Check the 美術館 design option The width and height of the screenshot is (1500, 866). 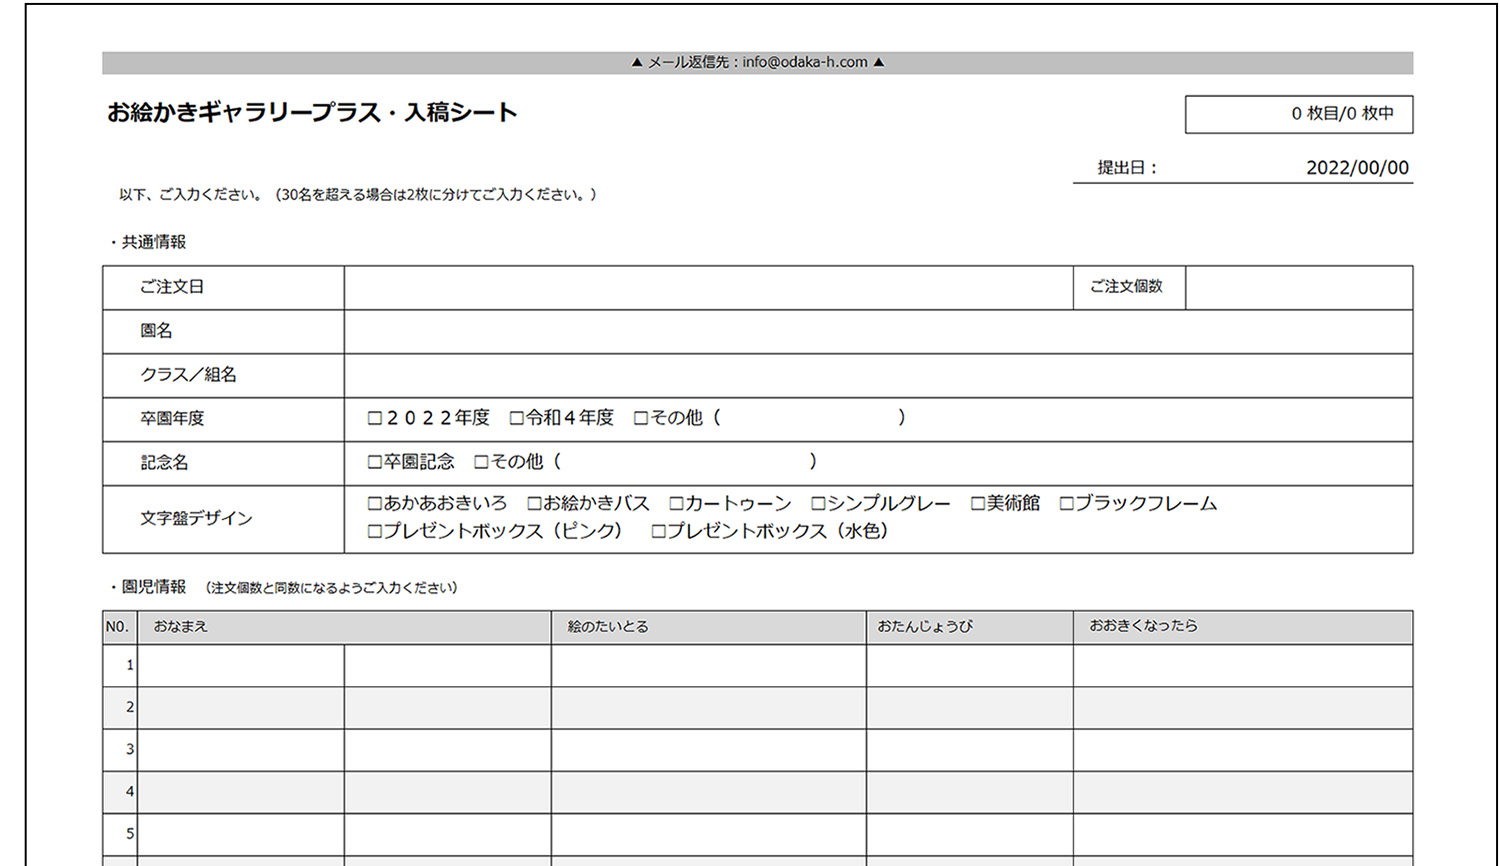(x=978, y=504)
